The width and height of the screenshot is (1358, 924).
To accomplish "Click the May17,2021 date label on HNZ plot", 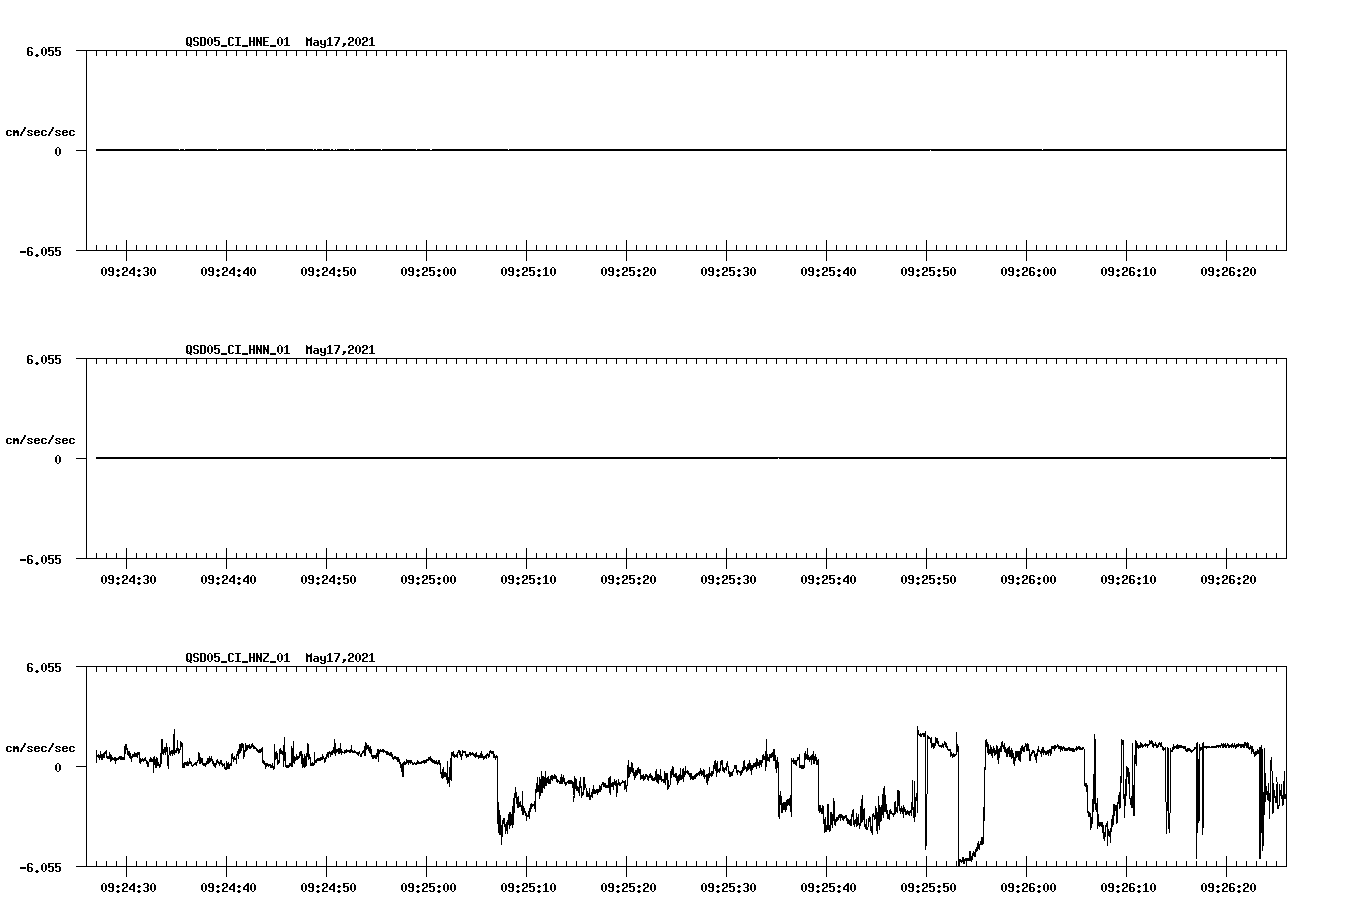I will coord(340,658).
